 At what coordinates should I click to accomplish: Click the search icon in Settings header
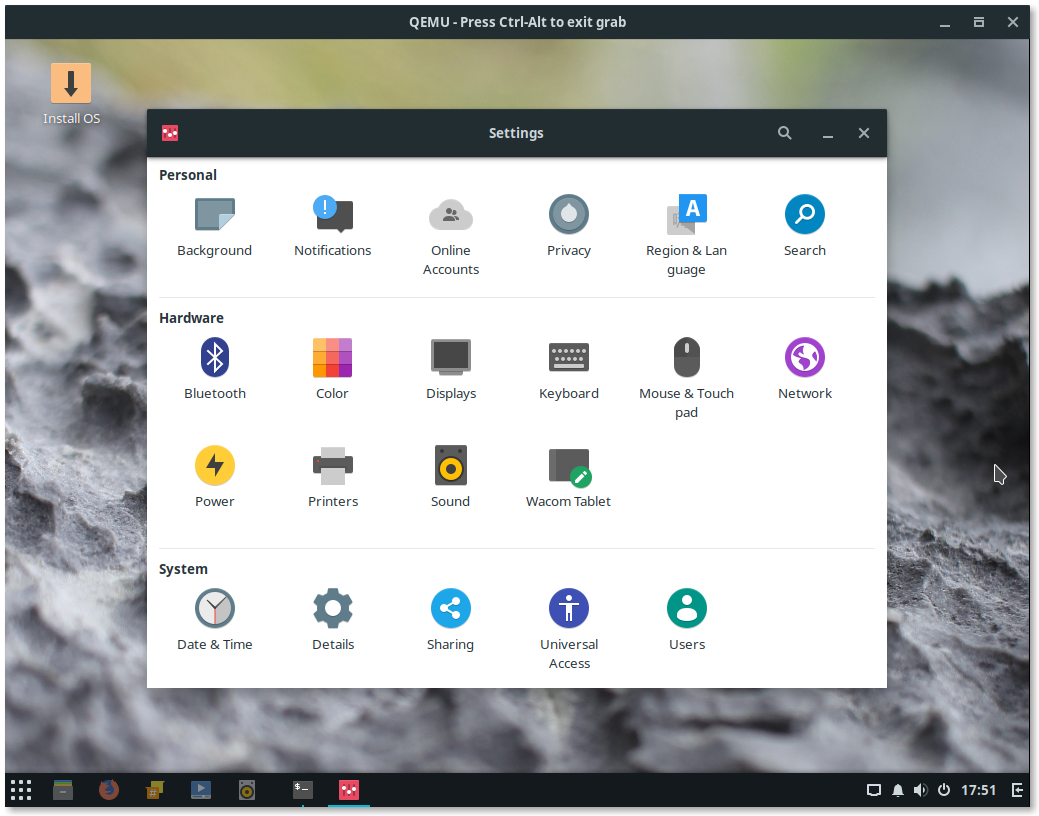[x=785, y=133]
